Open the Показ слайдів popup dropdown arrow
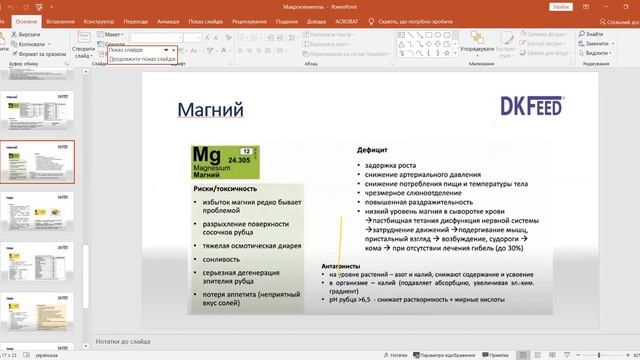Viewport: 640px width, 360px height. 166,50
